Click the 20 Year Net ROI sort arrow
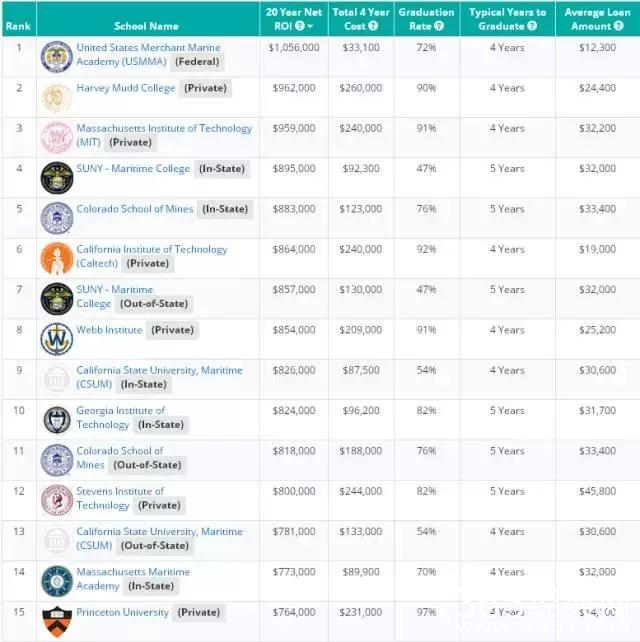This screenshot has width=640, height=642. (310, 26)
